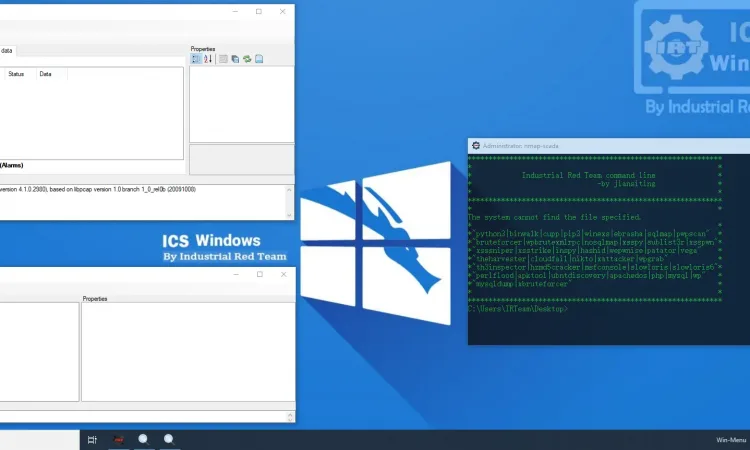Open the magnifier app beside the red icon
Viewport: 750px width, 450px height.
tap(143, 439)
